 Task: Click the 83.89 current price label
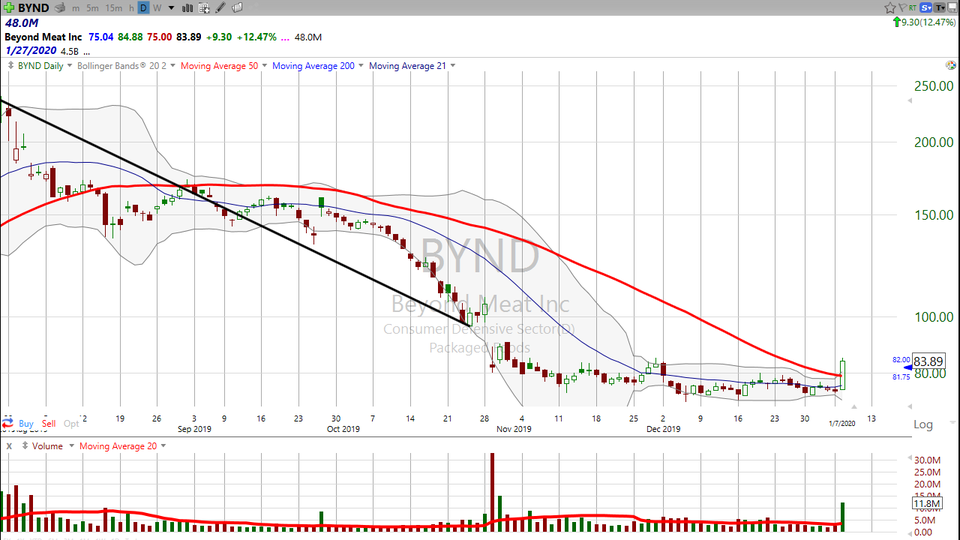point(928,361)
